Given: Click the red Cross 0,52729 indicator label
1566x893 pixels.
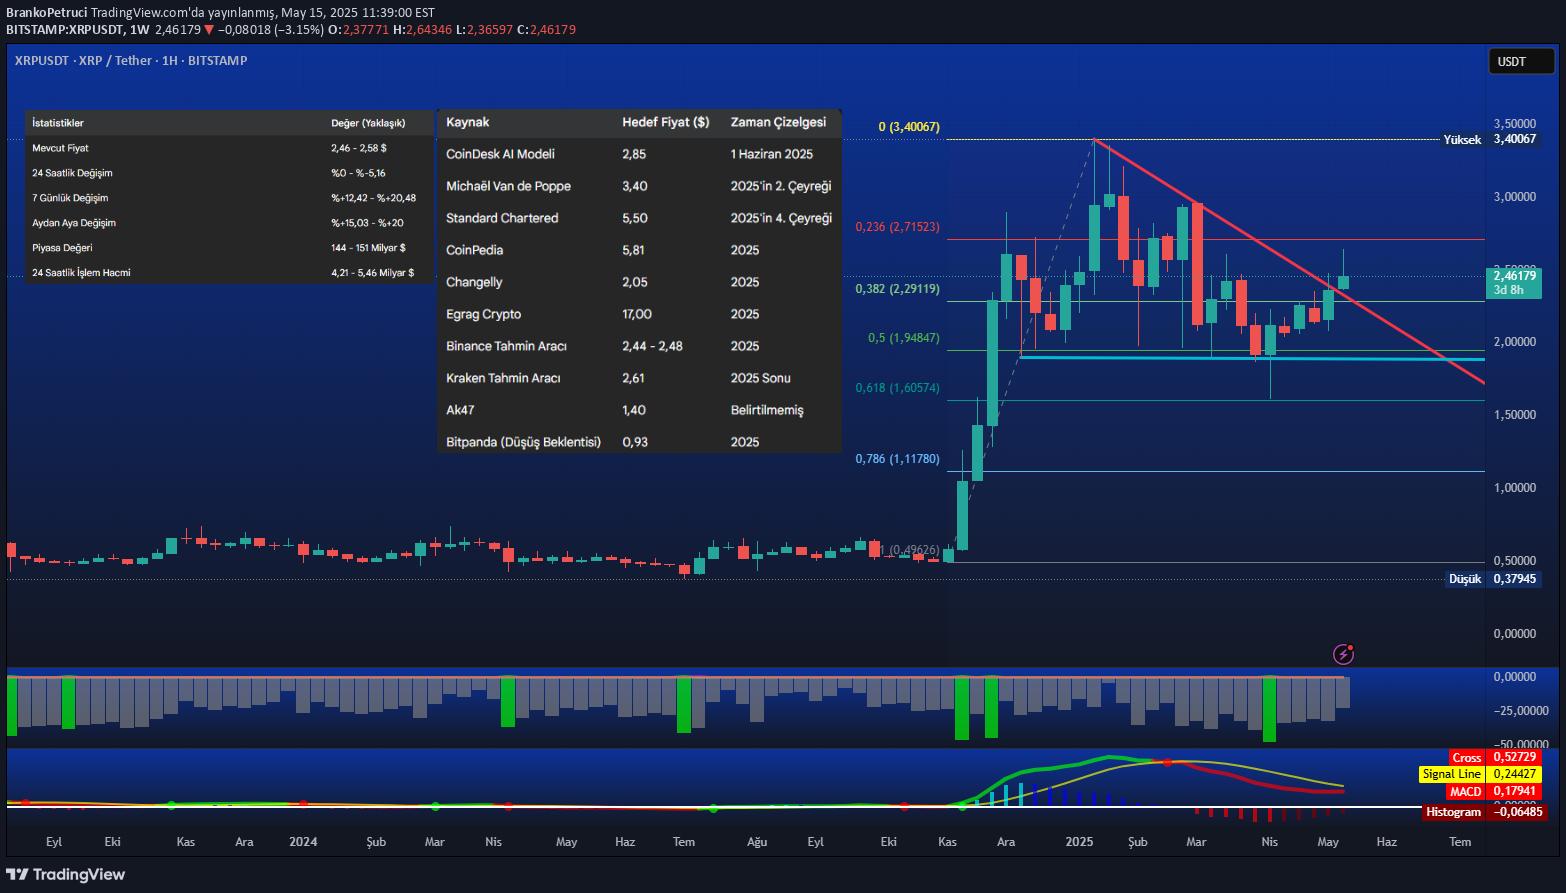Looking at the screenshot, I should point(1494,757).
